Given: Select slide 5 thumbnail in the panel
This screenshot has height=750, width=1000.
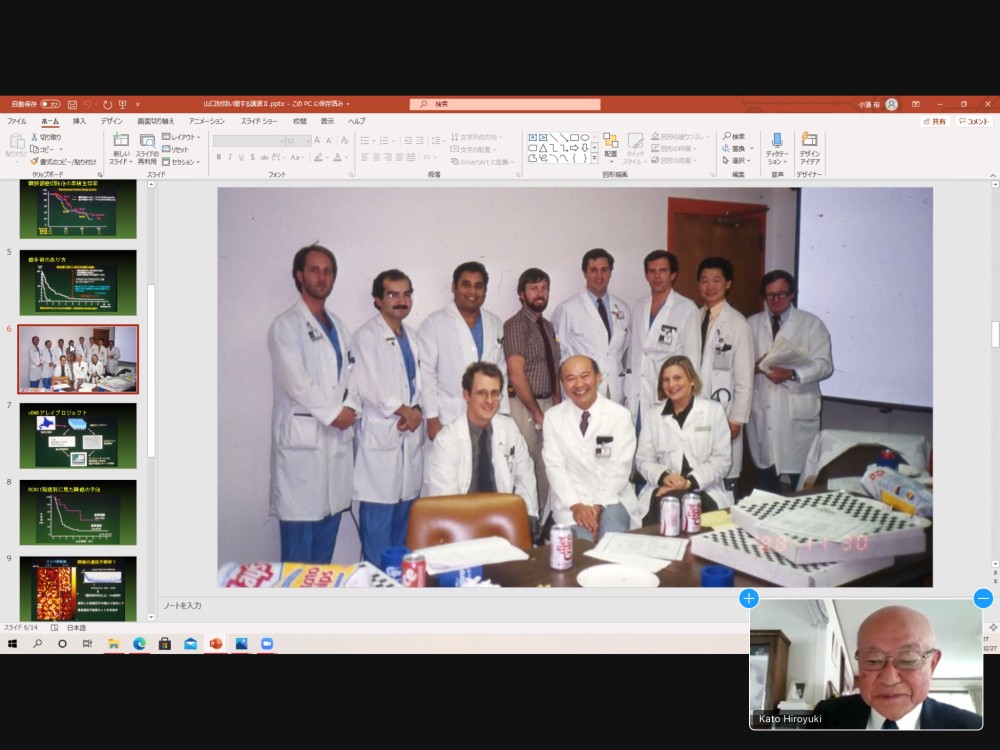Looking at the screenshot, I should pos(78,283).
